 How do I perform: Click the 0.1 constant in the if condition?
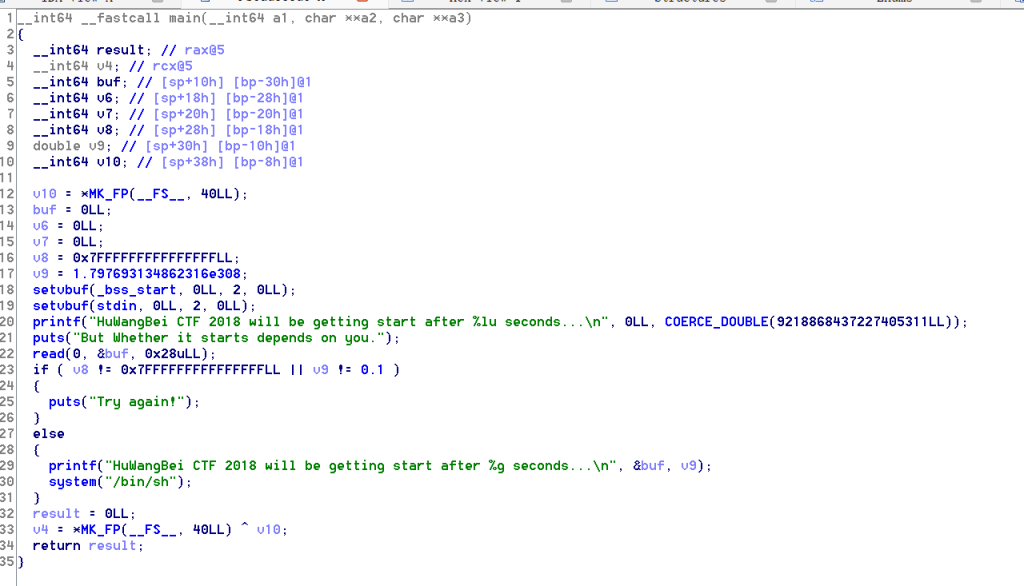point(373,370)
